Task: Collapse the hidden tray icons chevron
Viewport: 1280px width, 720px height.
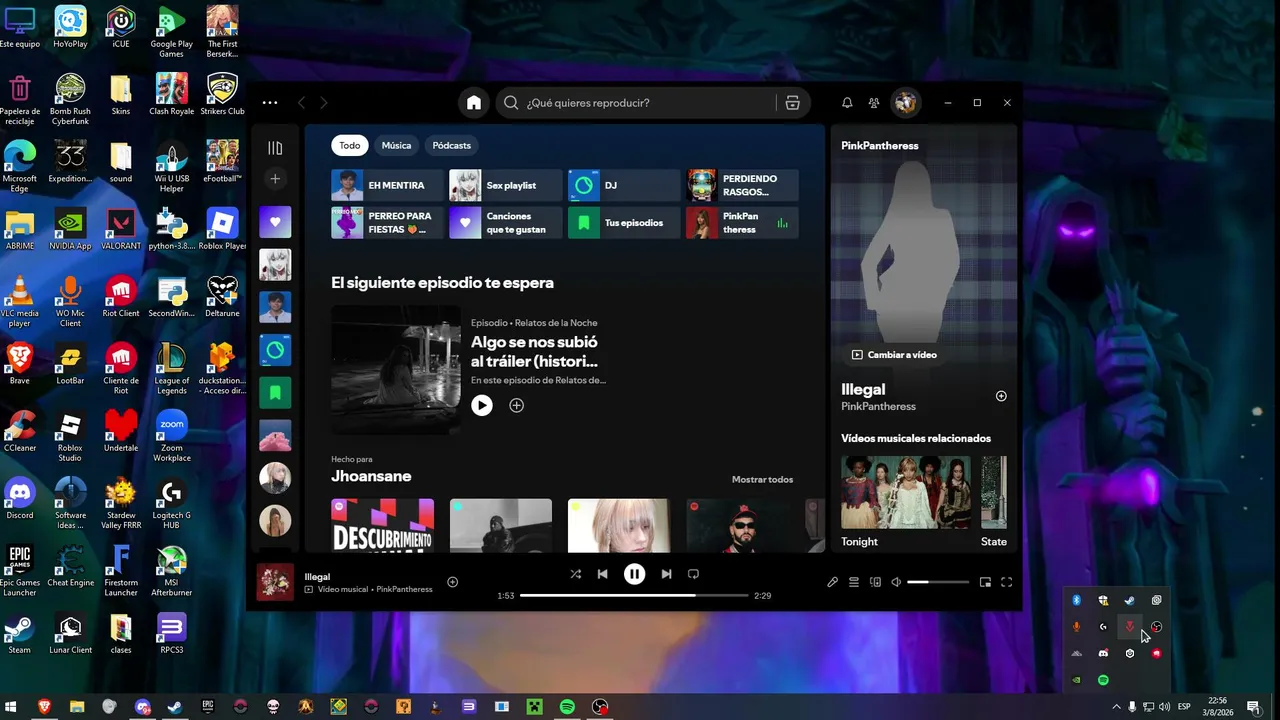Action: point(1117,707)
